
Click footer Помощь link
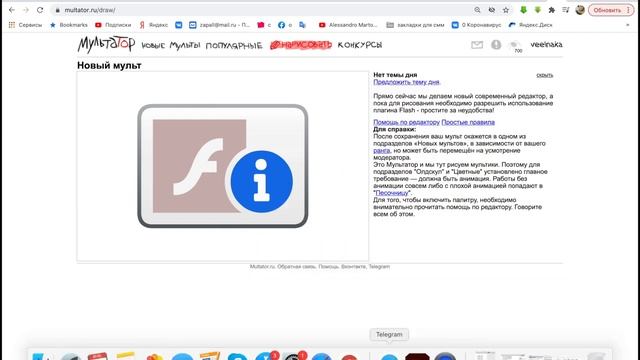point(329,267)
